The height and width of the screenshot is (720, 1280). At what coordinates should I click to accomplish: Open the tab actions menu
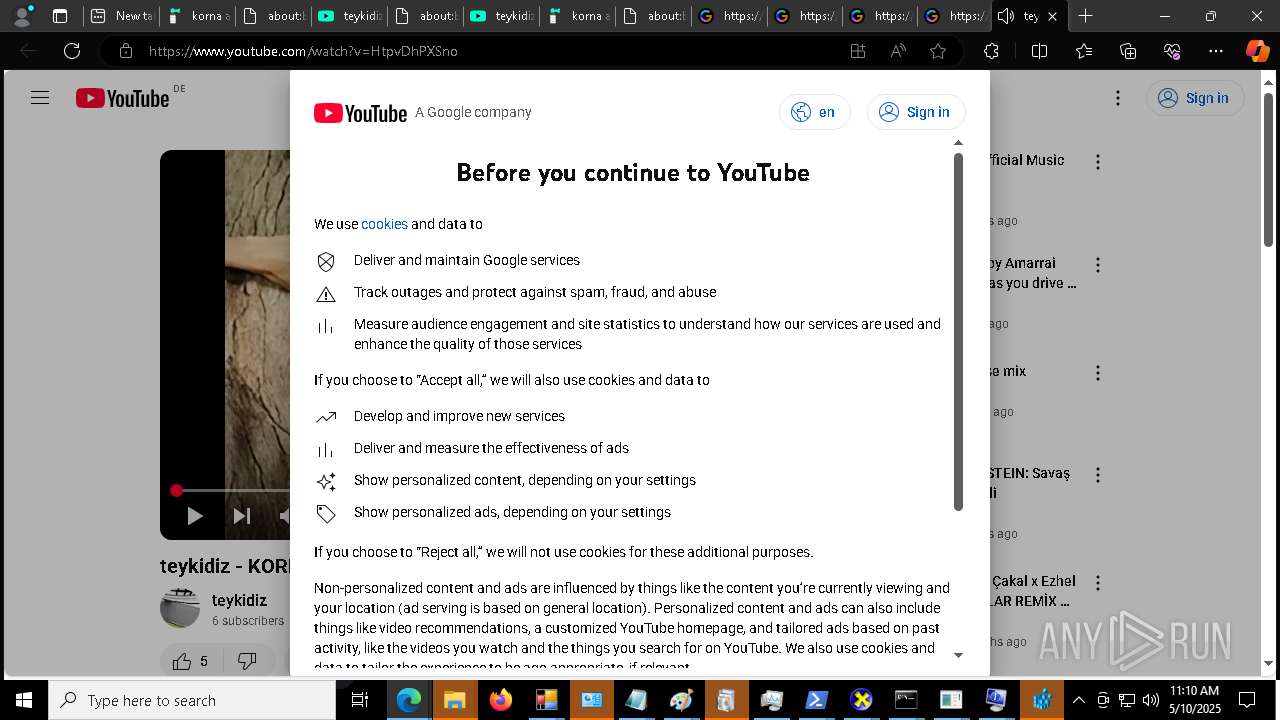(60, 16)
